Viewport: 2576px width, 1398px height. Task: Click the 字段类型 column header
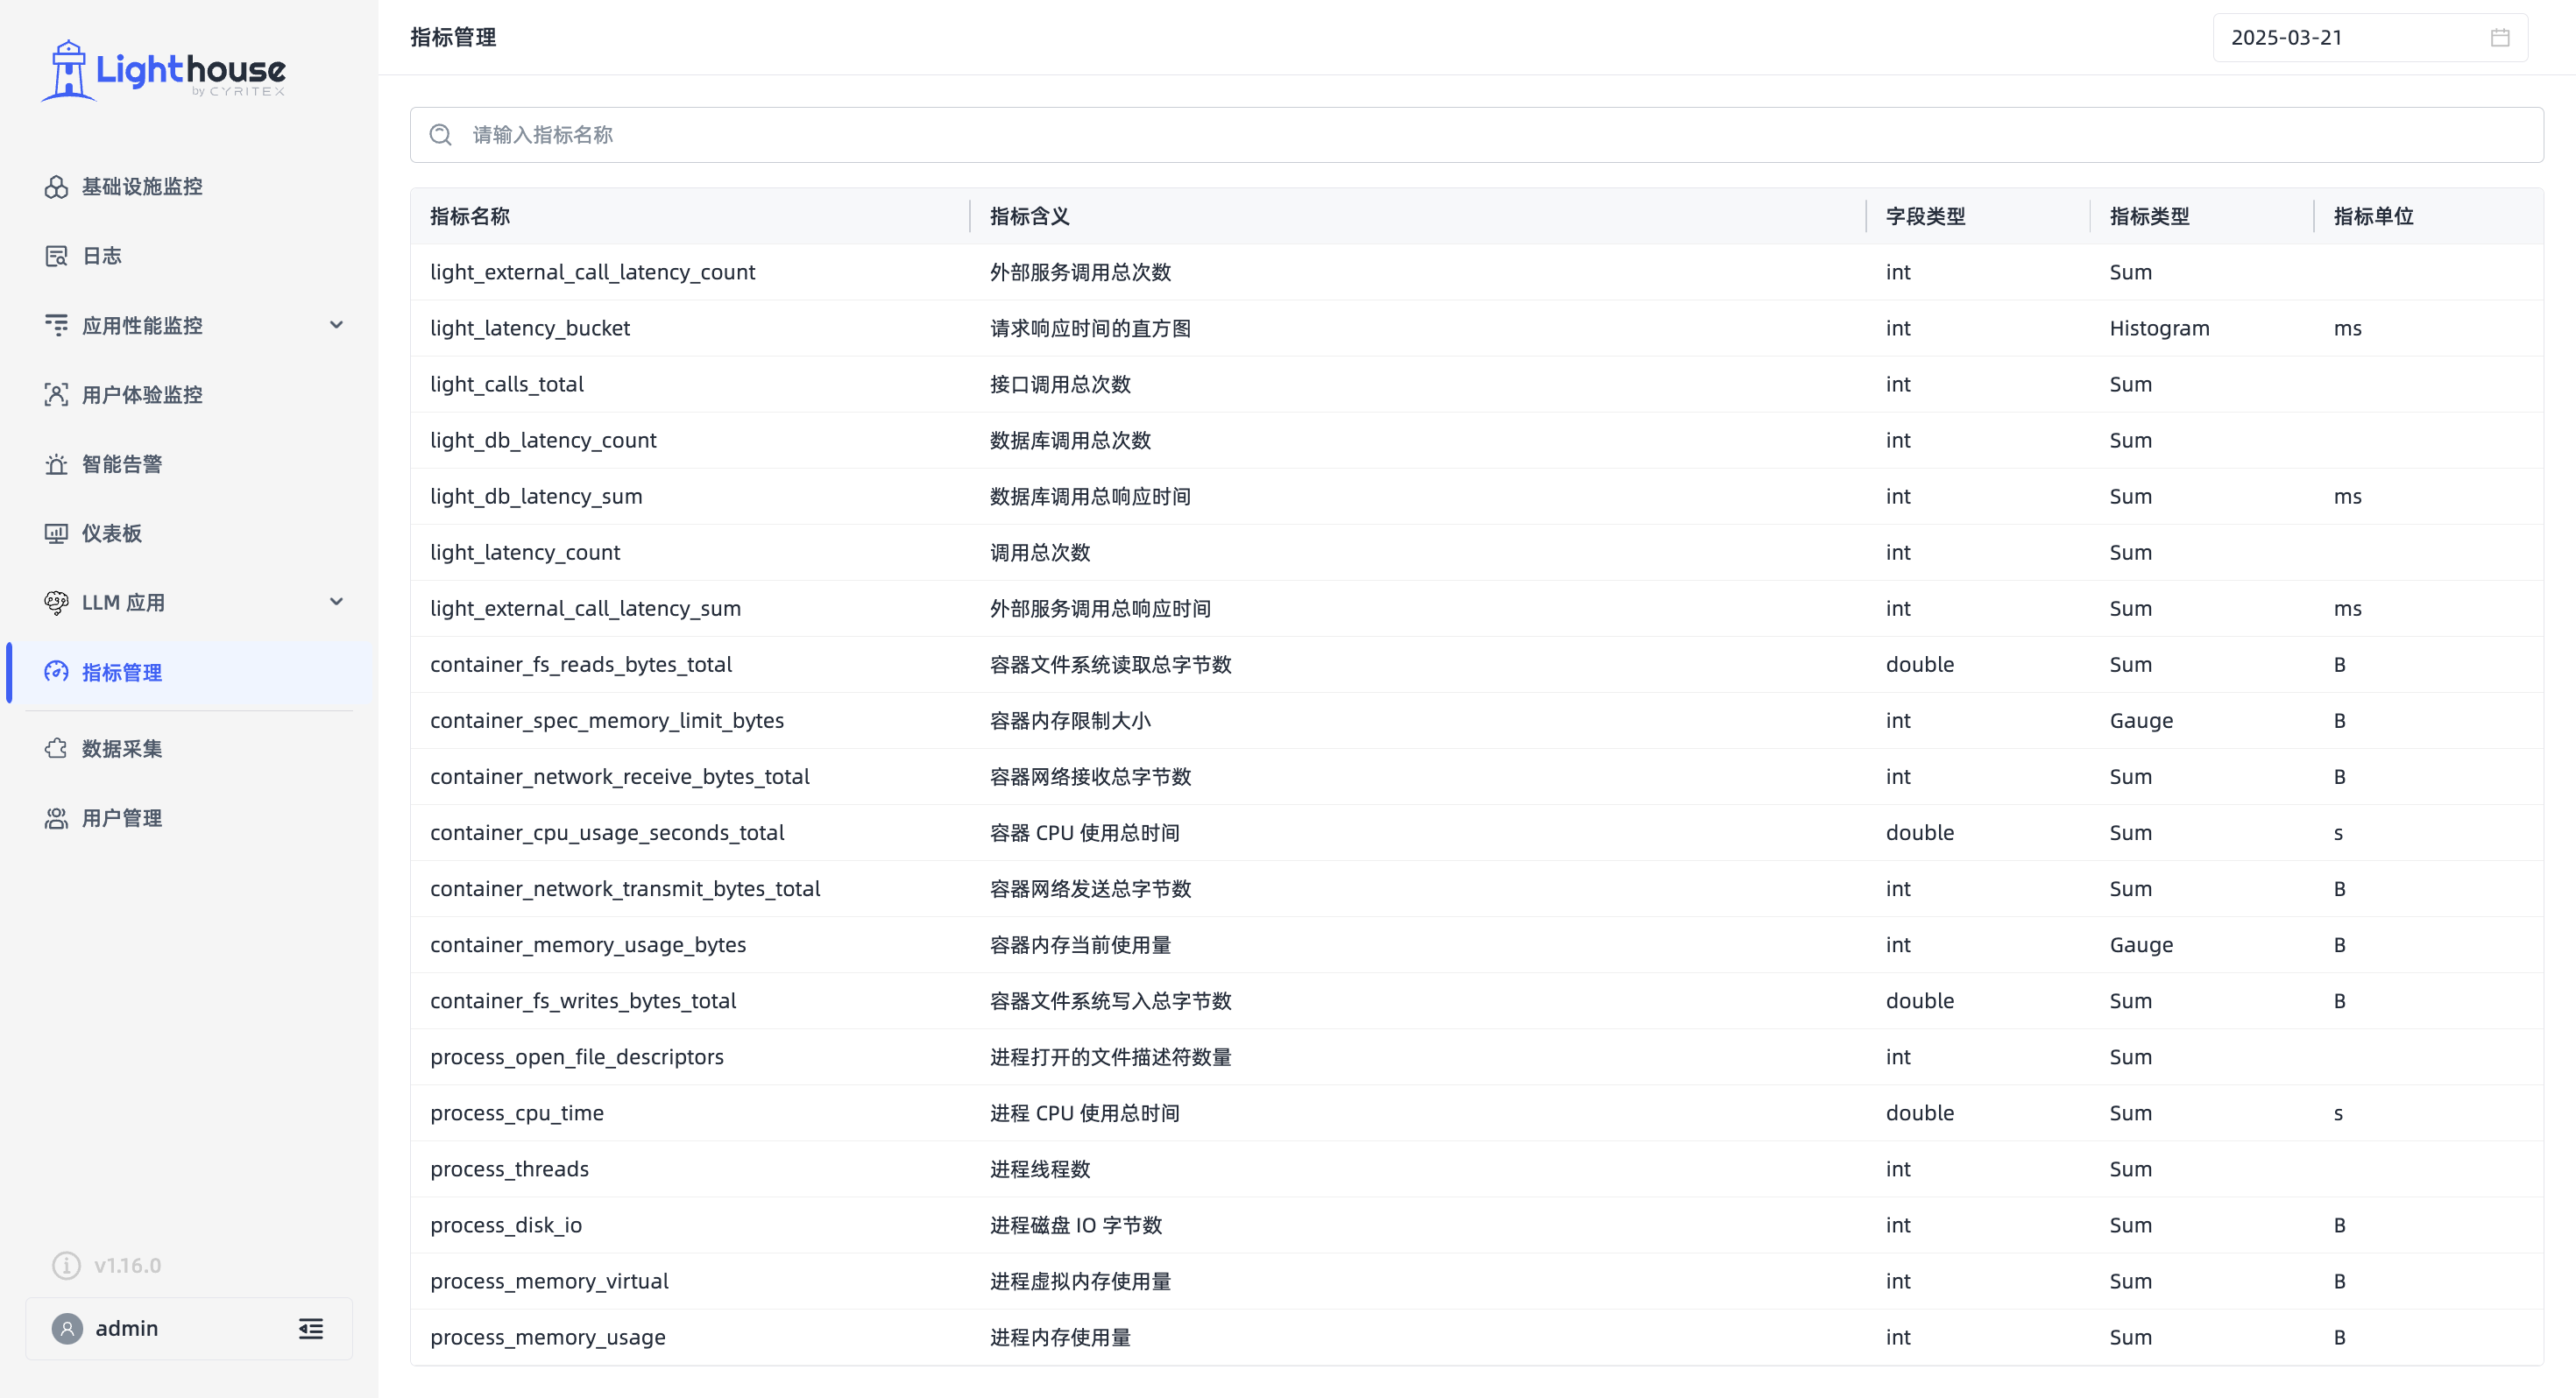1926,216
